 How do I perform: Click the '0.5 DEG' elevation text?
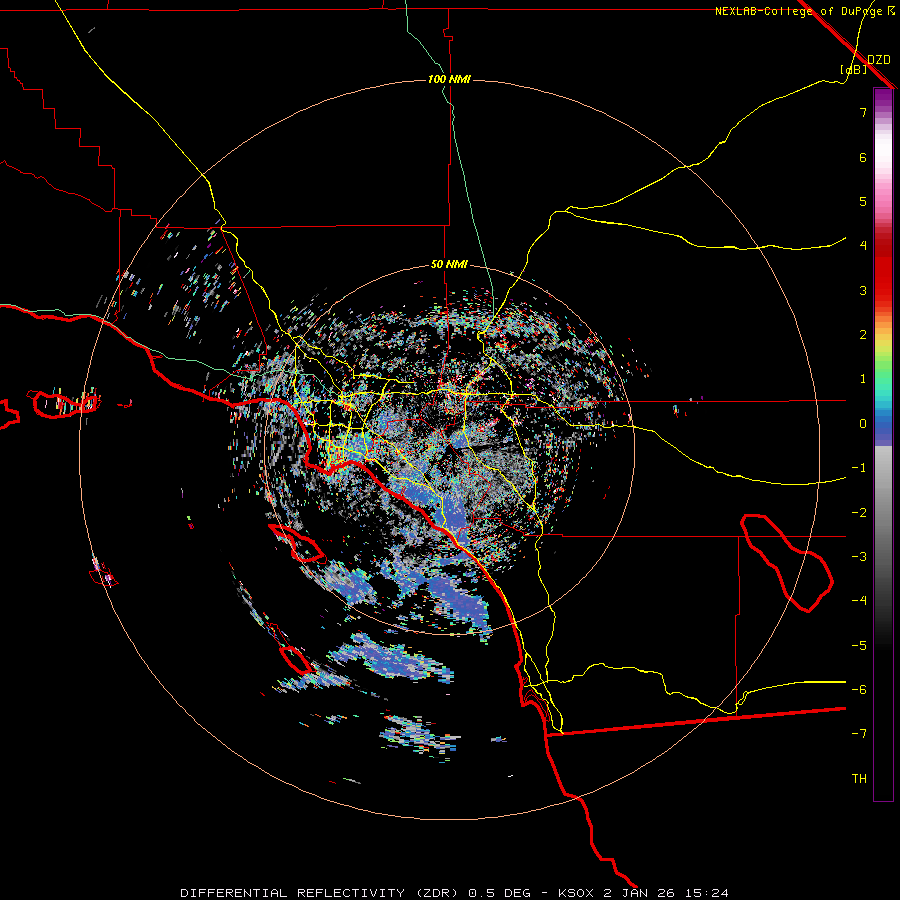[500, 893]
